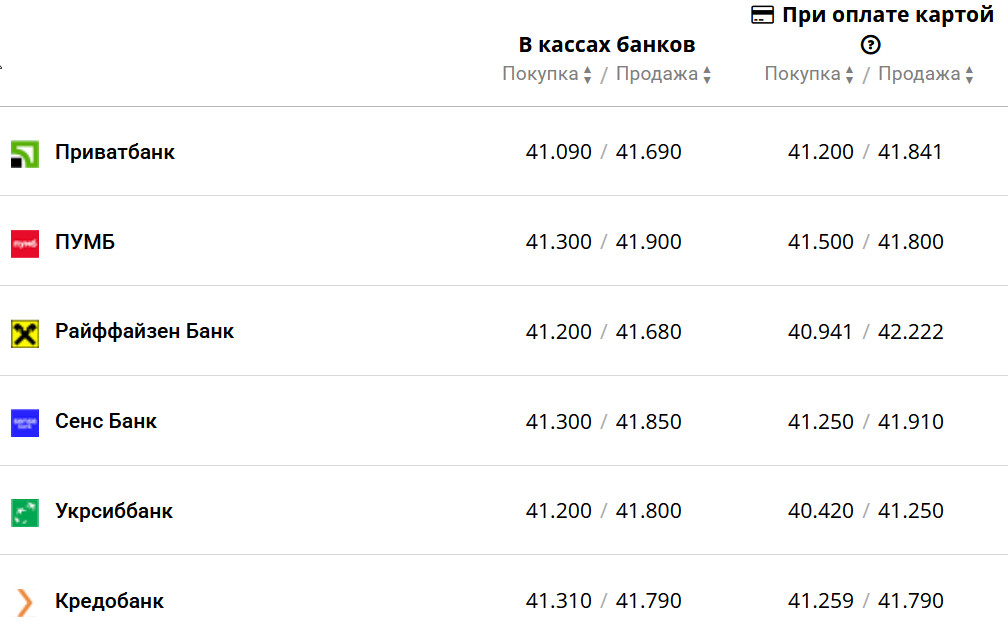Sort card payment by Покупка
This screenshot has height=641, width=1008.
click(809, 75)
